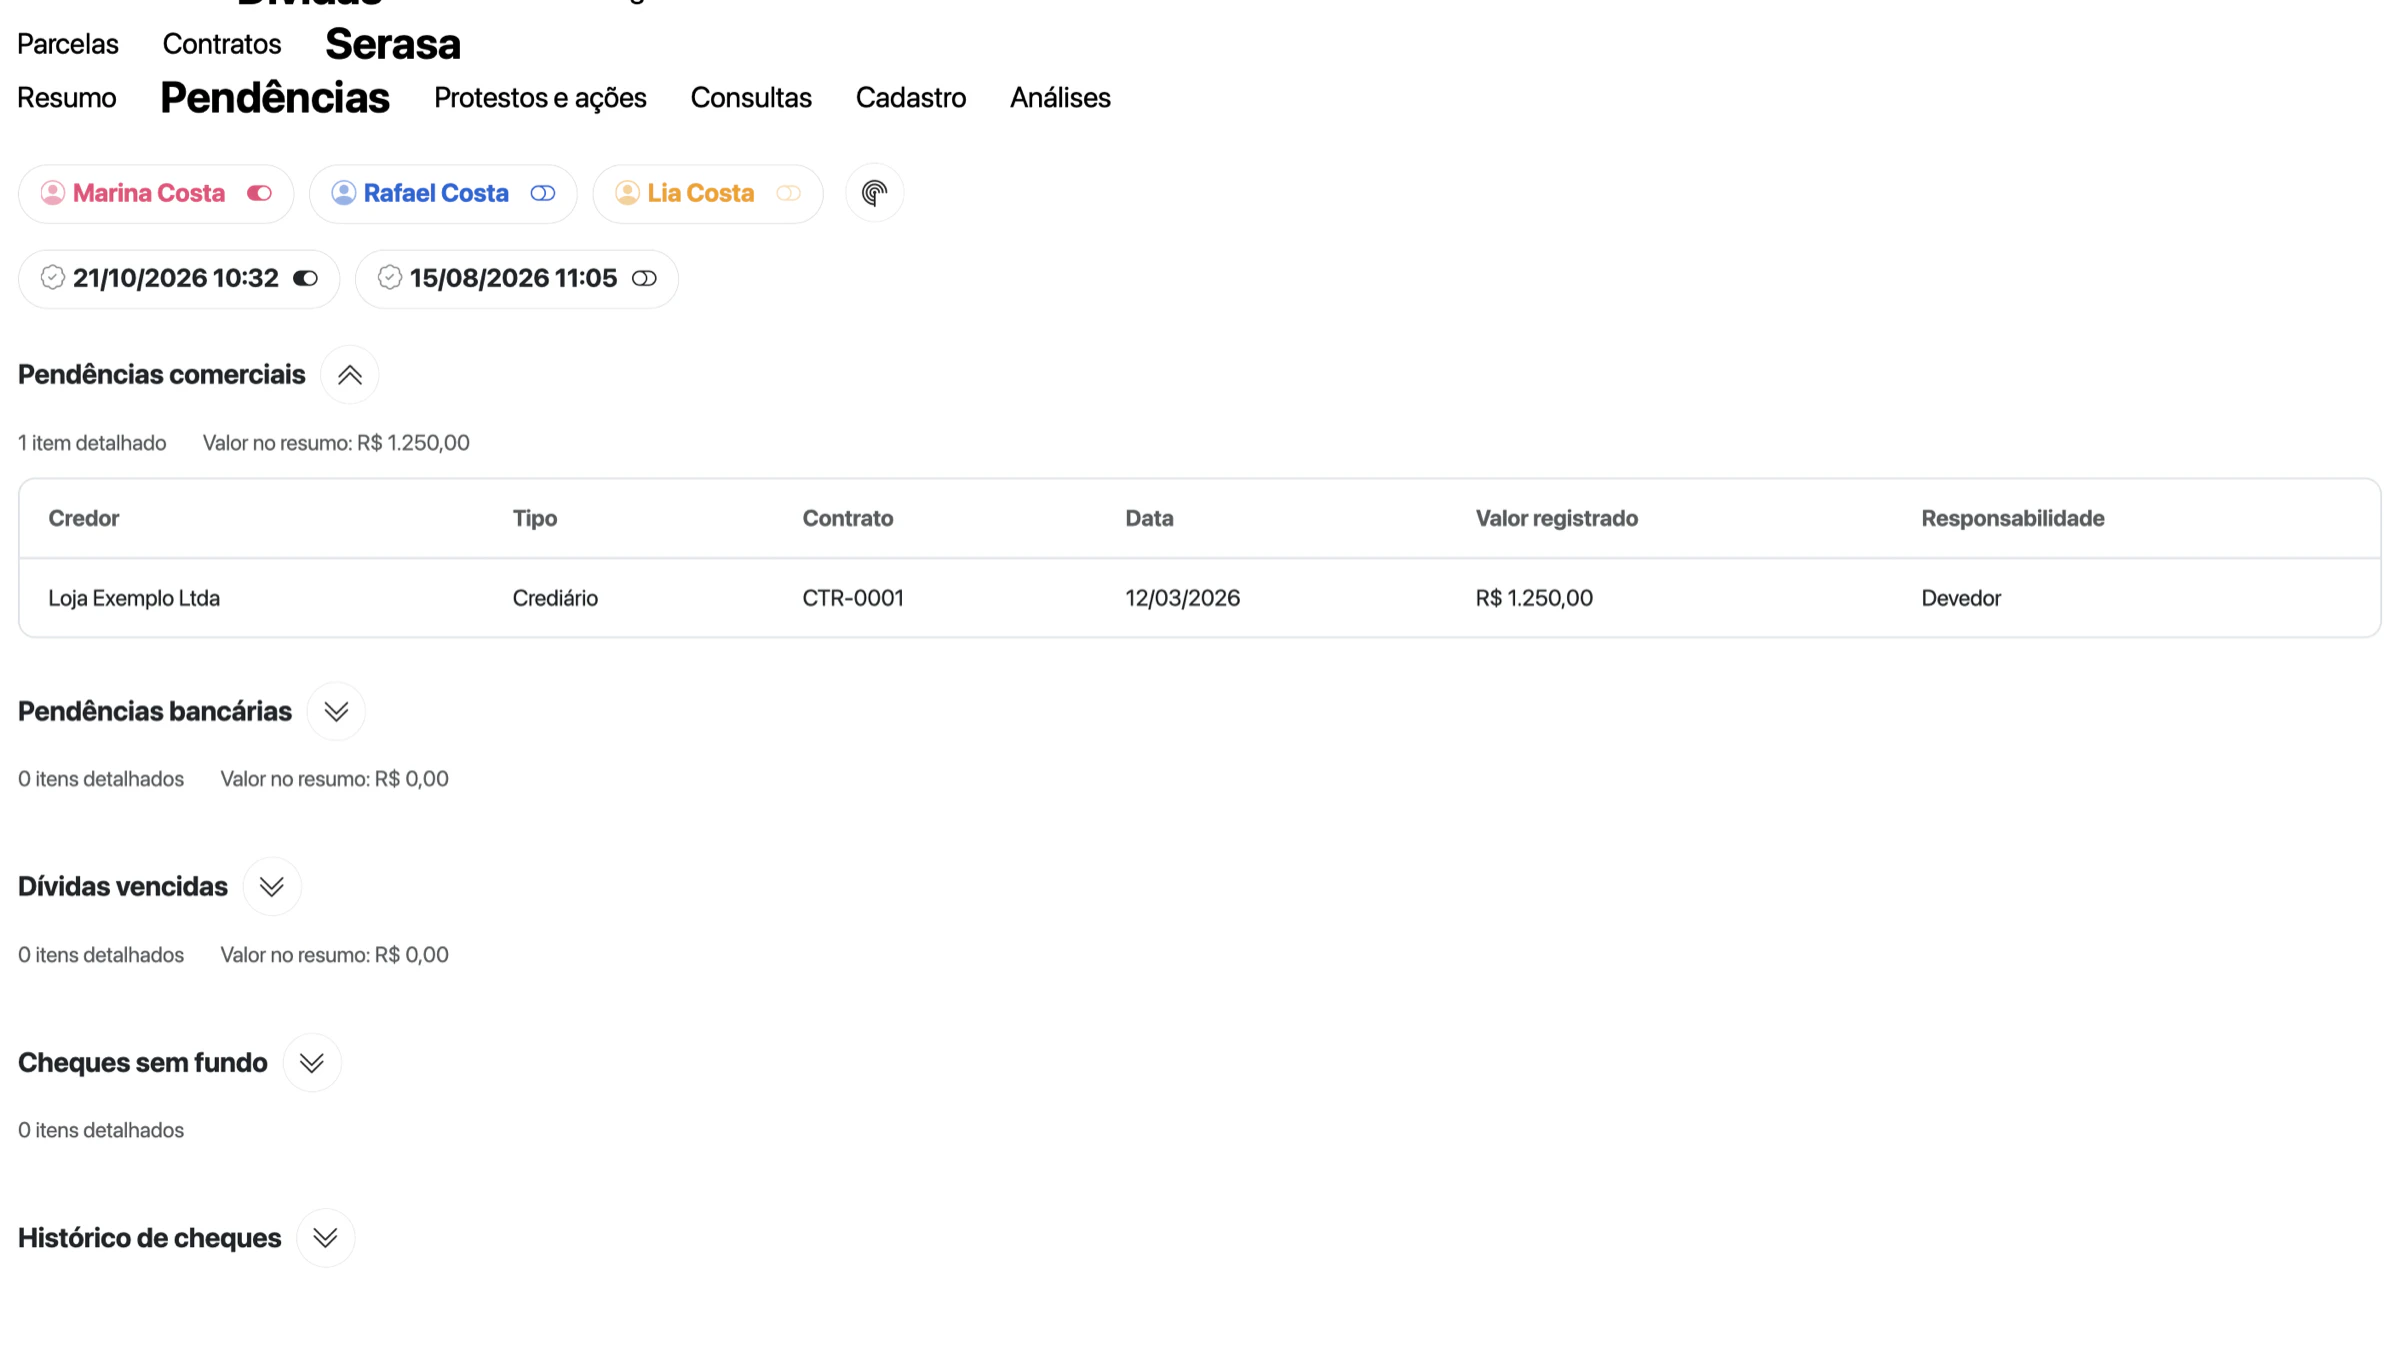
Task: Expand the Histórico de cheques section
Action: pos(325,1238)
